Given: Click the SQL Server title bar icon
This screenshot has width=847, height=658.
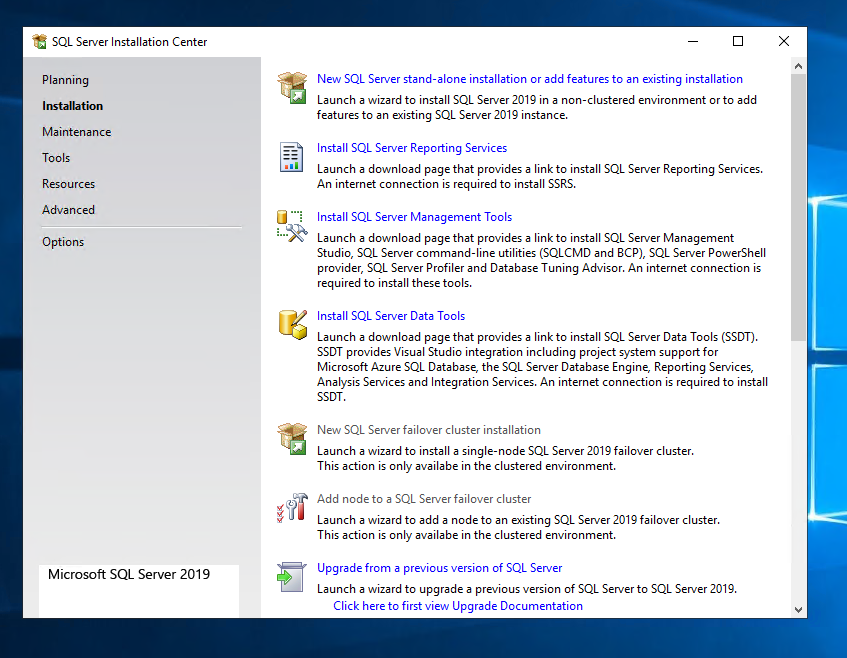Looking at the screenshot, I should coord(40,42).
